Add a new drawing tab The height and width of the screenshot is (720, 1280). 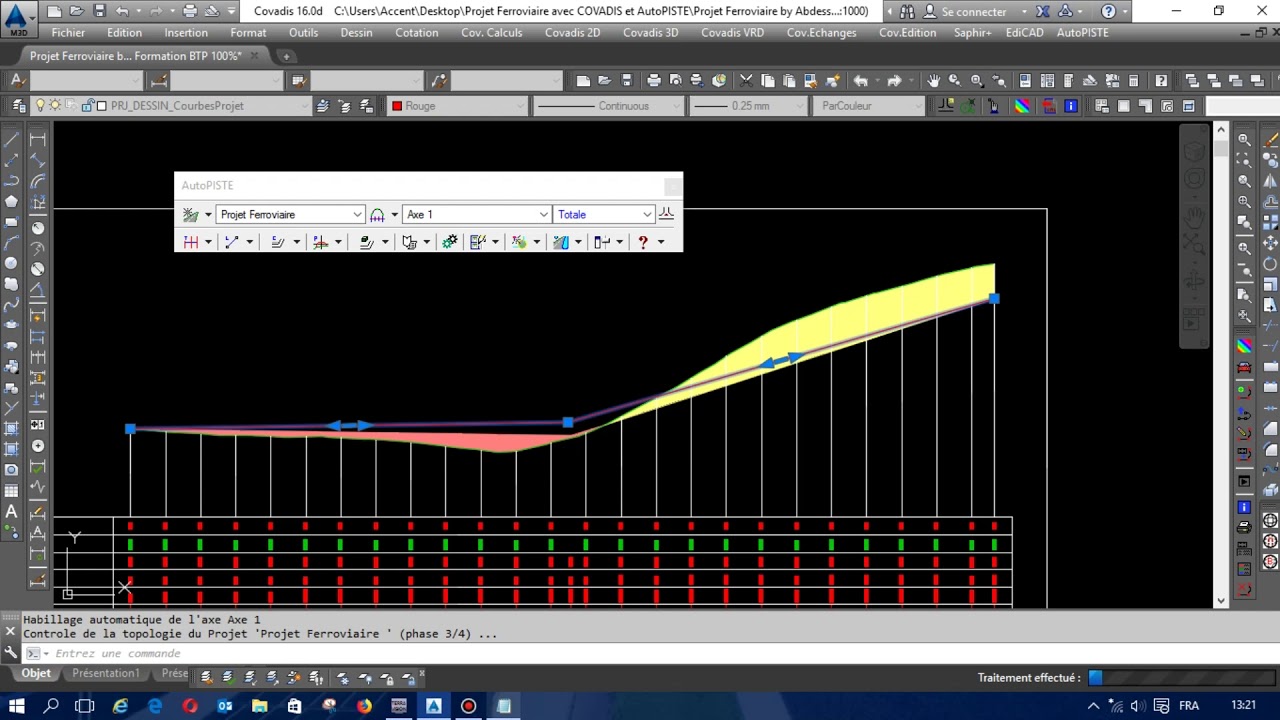[x=286, y=56]
